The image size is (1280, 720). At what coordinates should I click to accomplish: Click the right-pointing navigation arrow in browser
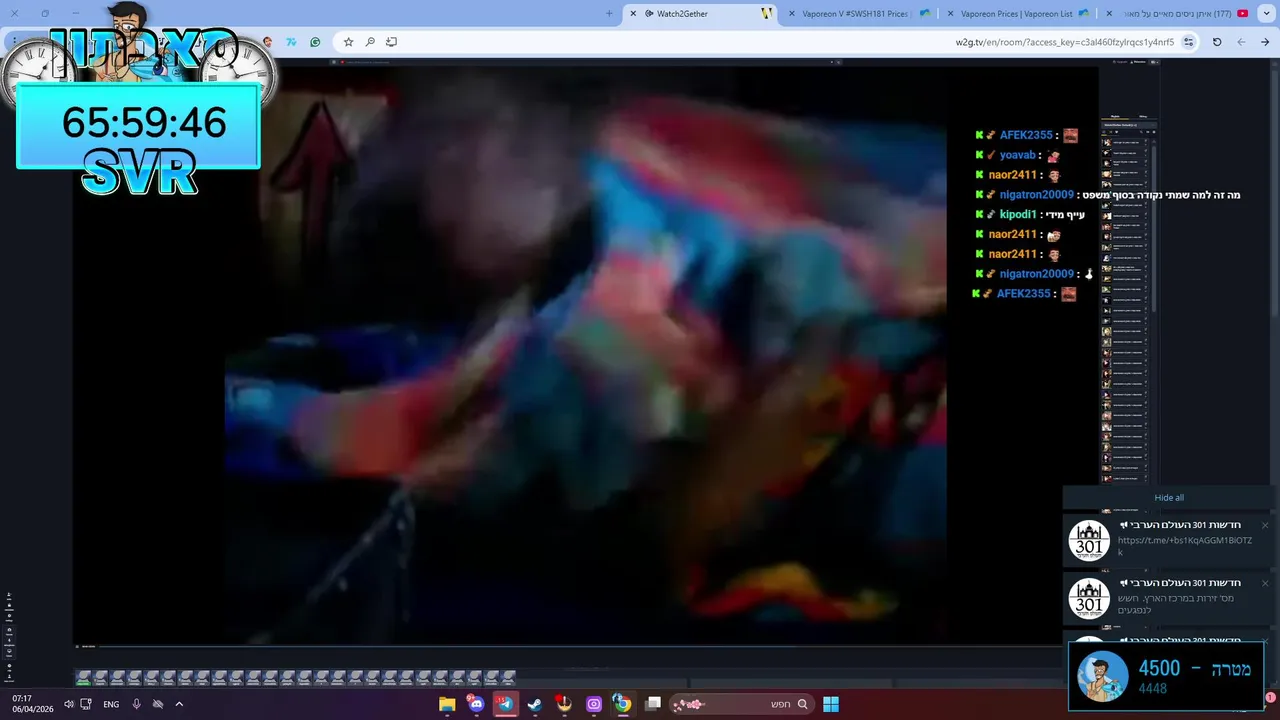[1265, 42]
